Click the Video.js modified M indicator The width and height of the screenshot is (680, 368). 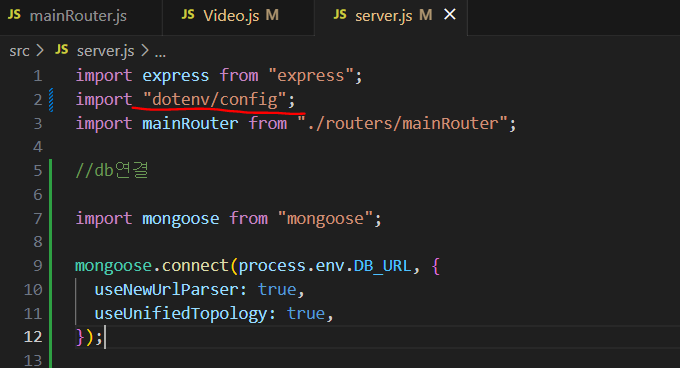point(272,15)
